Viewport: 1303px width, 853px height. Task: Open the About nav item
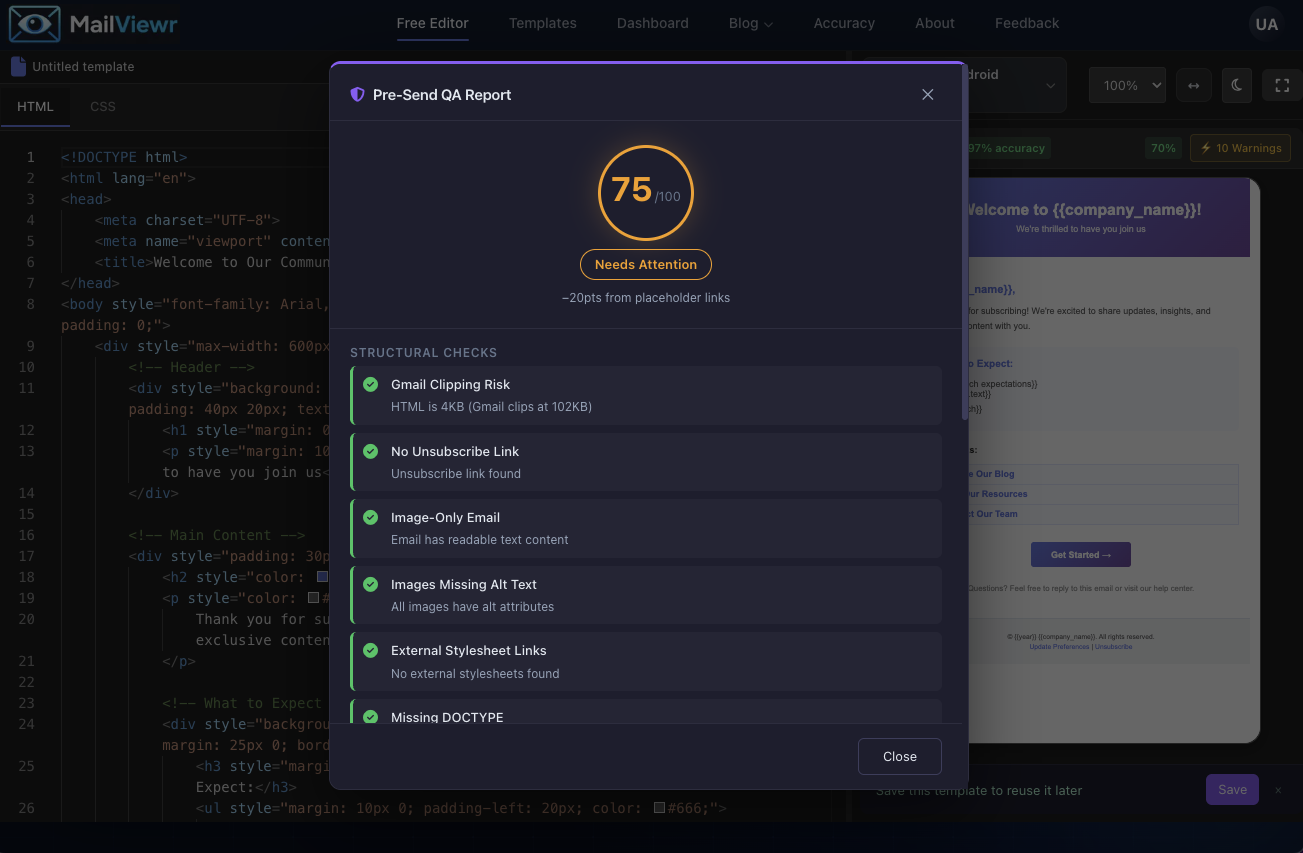point(935,23)
